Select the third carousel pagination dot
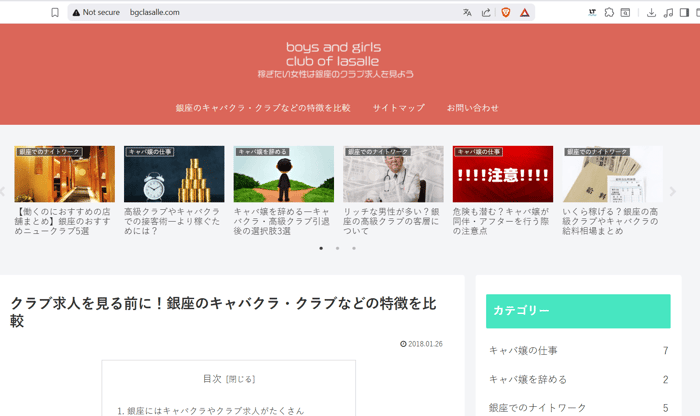Screen dimensions: 700x416 pos(353,247)
